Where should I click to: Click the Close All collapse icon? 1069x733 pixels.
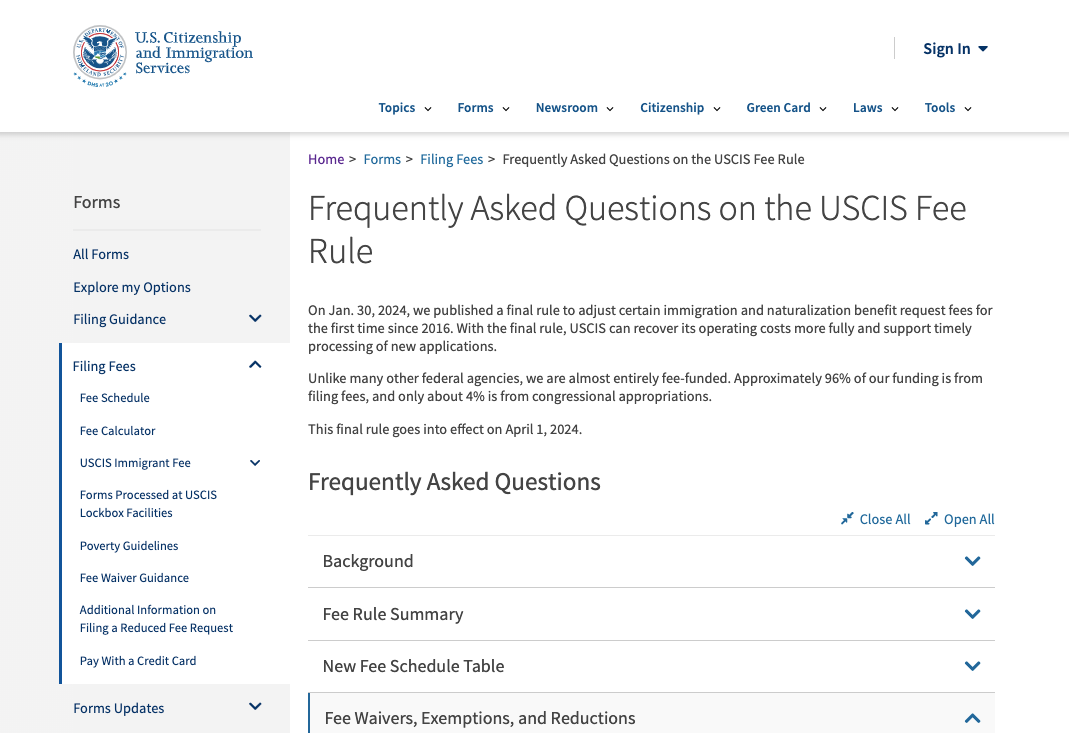tap(847, 519)
